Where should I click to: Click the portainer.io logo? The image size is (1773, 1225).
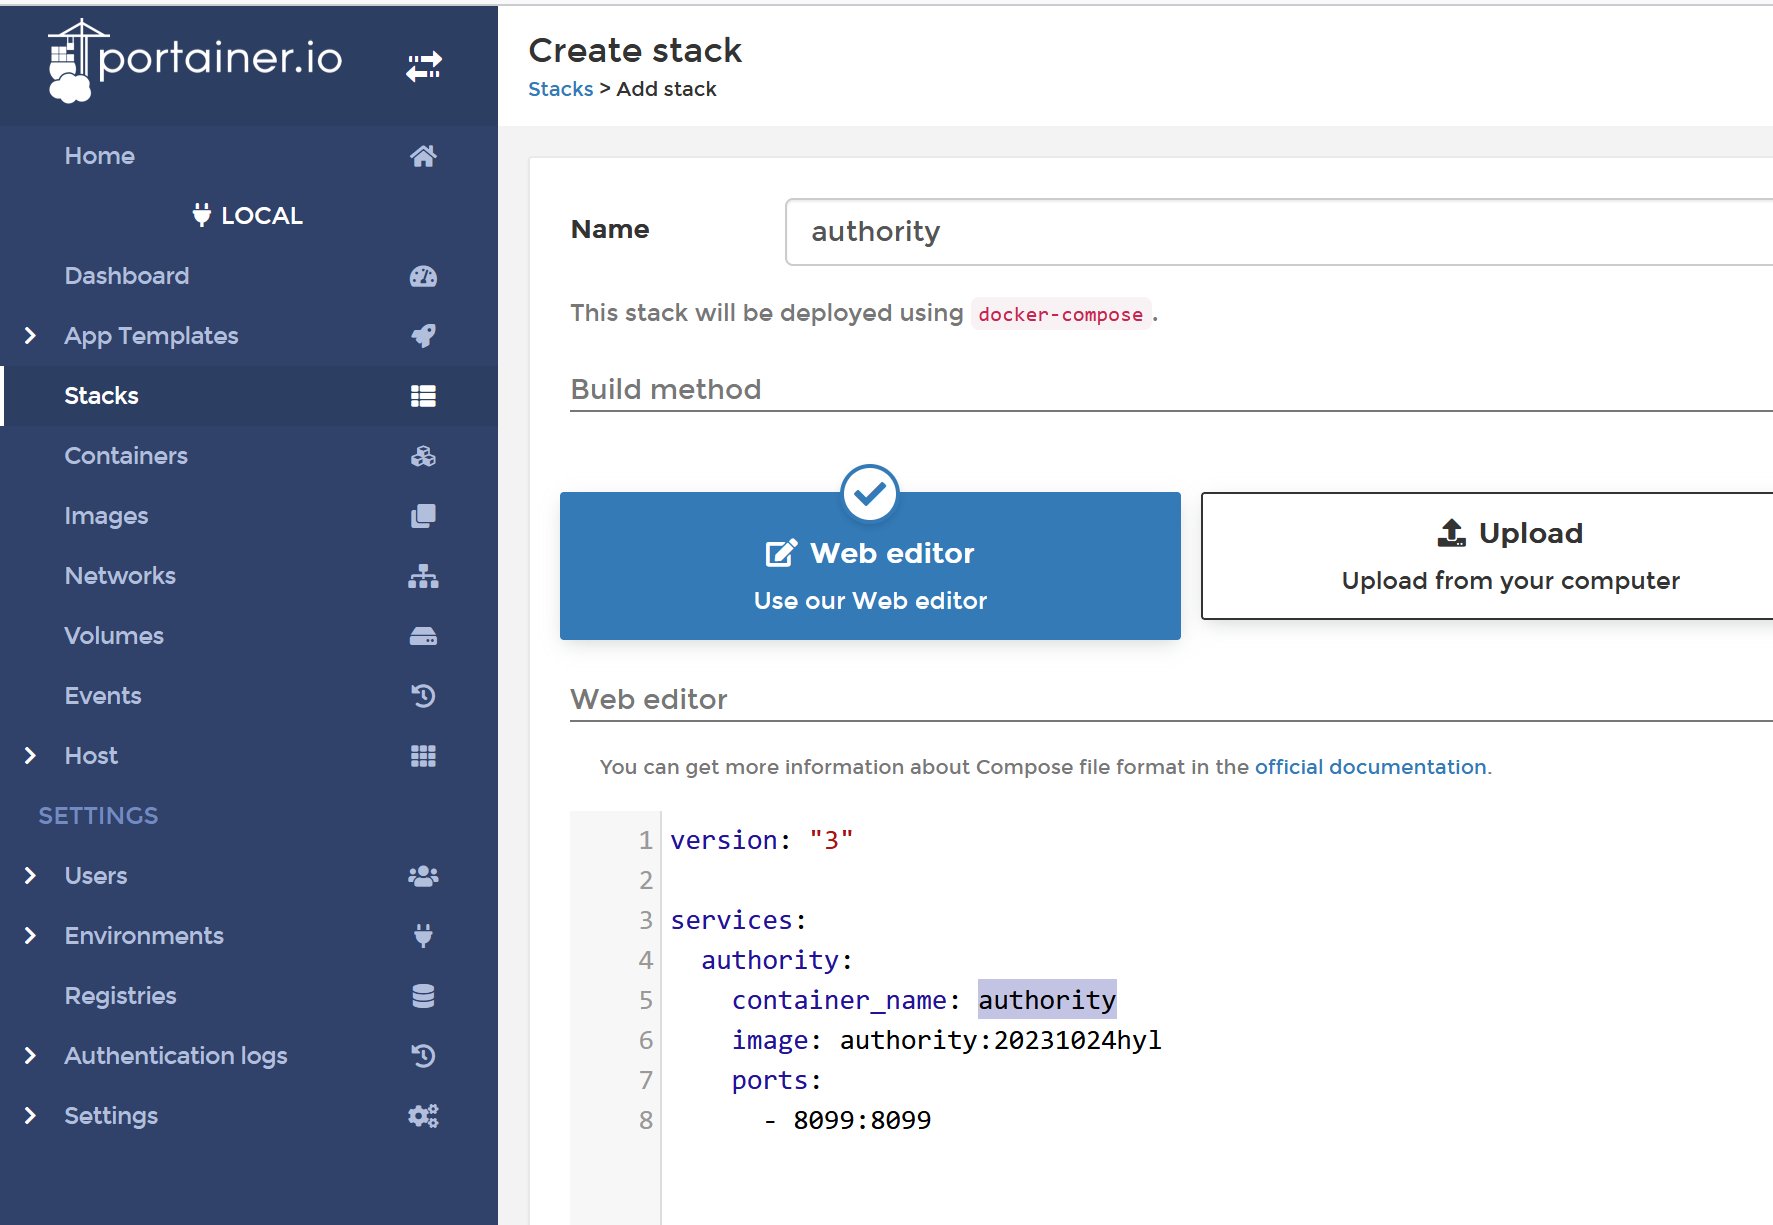click(x=195, y=60)
